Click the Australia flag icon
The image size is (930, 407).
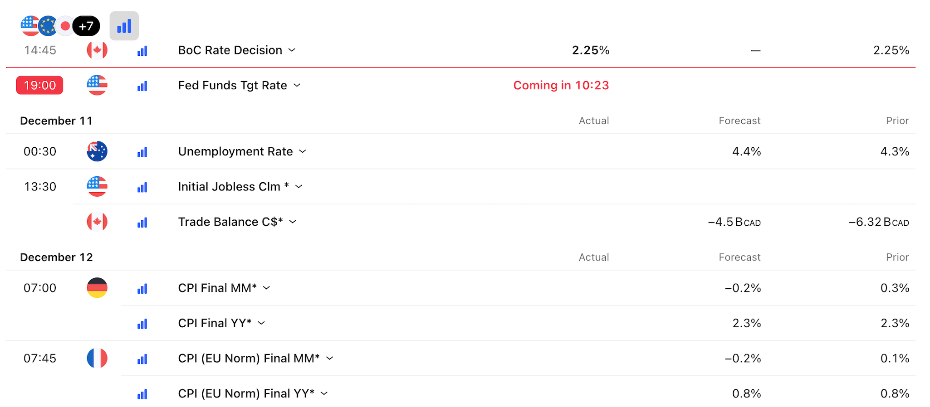pyautogui.click(x=97, y=152)
